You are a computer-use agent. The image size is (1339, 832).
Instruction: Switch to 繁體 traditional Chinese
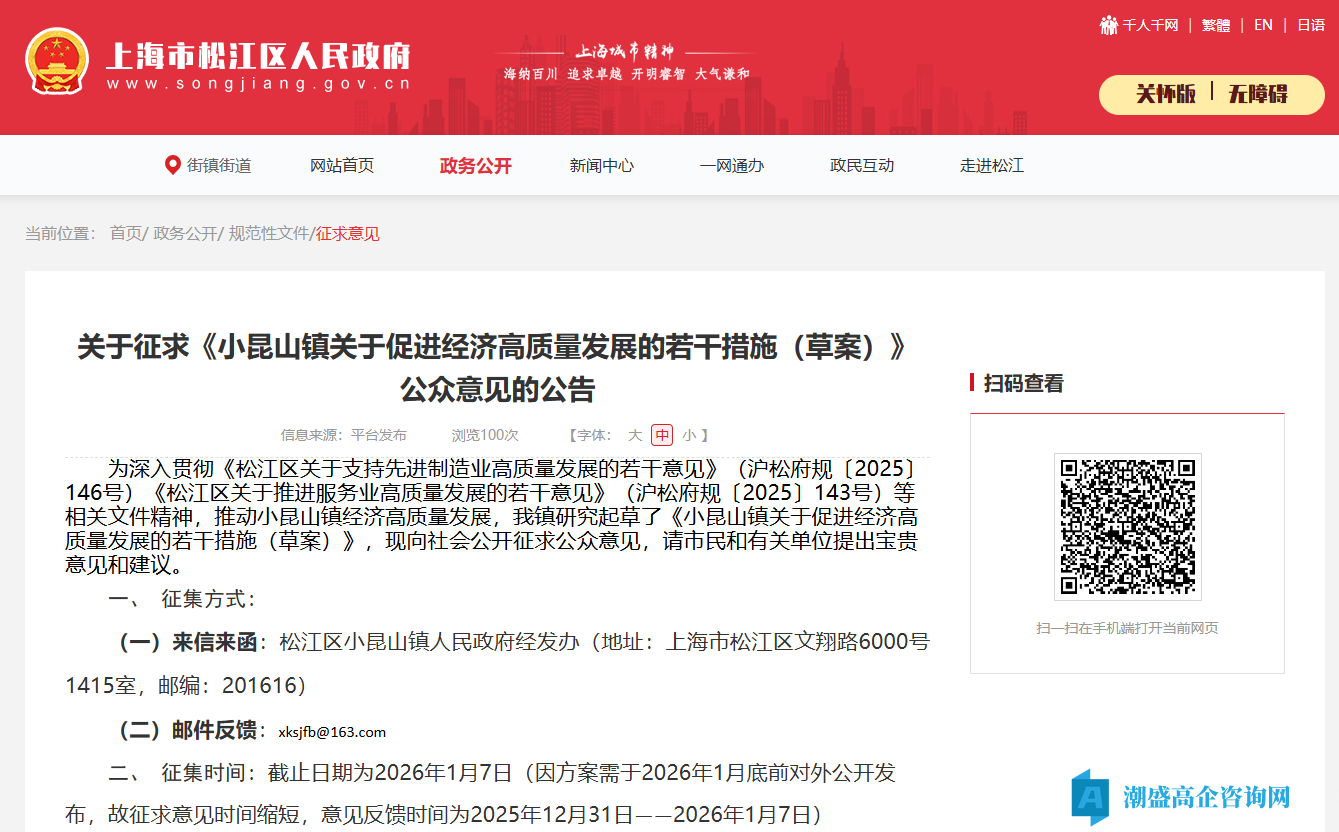tap(1216, 25)
